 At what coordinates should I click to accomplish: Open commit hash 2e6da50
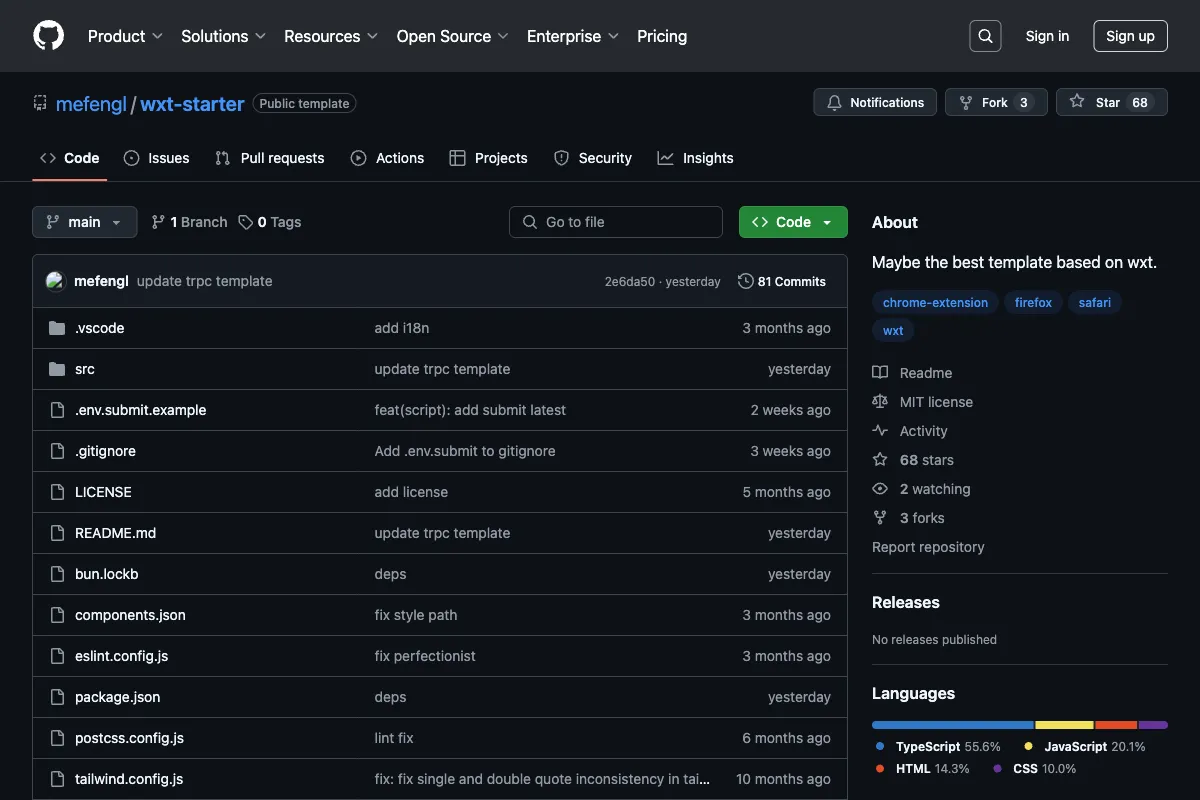click(x=630, y=282)
